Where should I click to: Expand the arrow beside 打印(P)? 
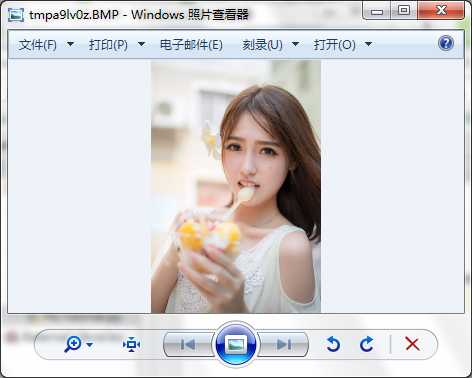click(x=142, y=44)
